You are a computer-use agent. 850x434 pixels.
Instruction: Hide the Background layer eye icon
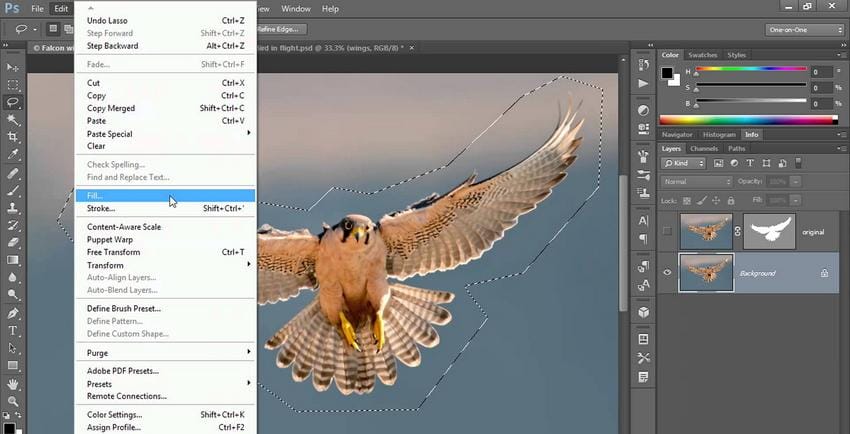click(x=667, y=272)
